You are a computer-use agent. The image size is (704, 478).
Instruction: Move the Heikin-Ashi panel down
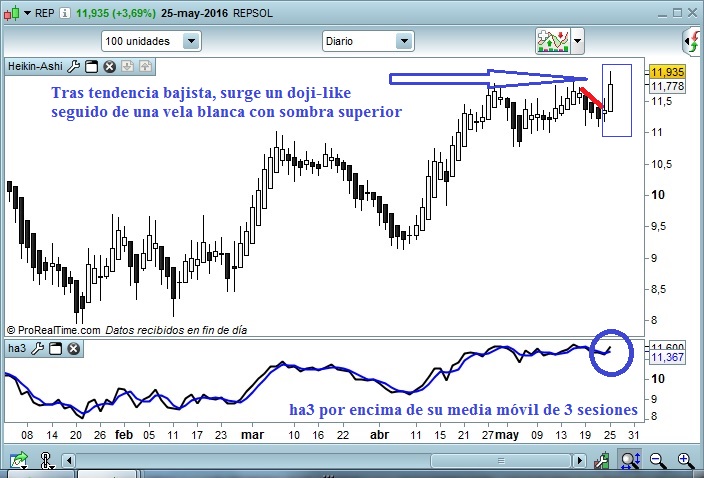128,66
